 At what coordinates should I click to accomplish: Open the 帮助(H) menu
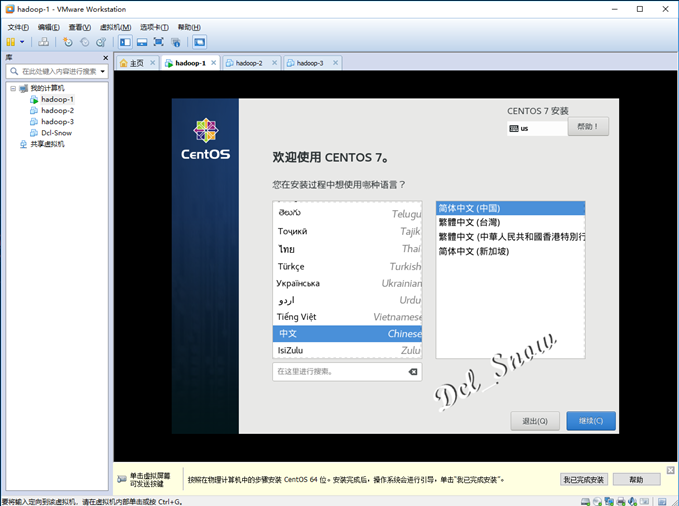(x=189, y=27)
